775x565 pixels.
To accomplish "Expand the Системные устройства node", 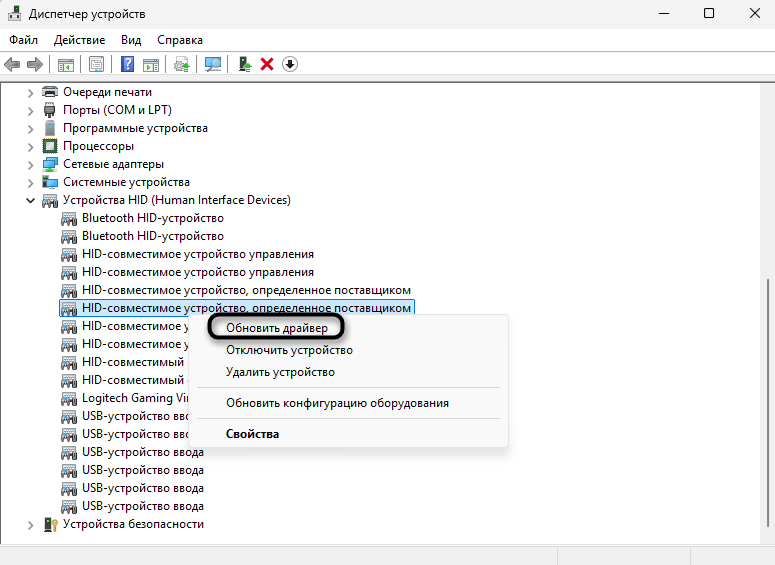I will [x=31, y=183].
